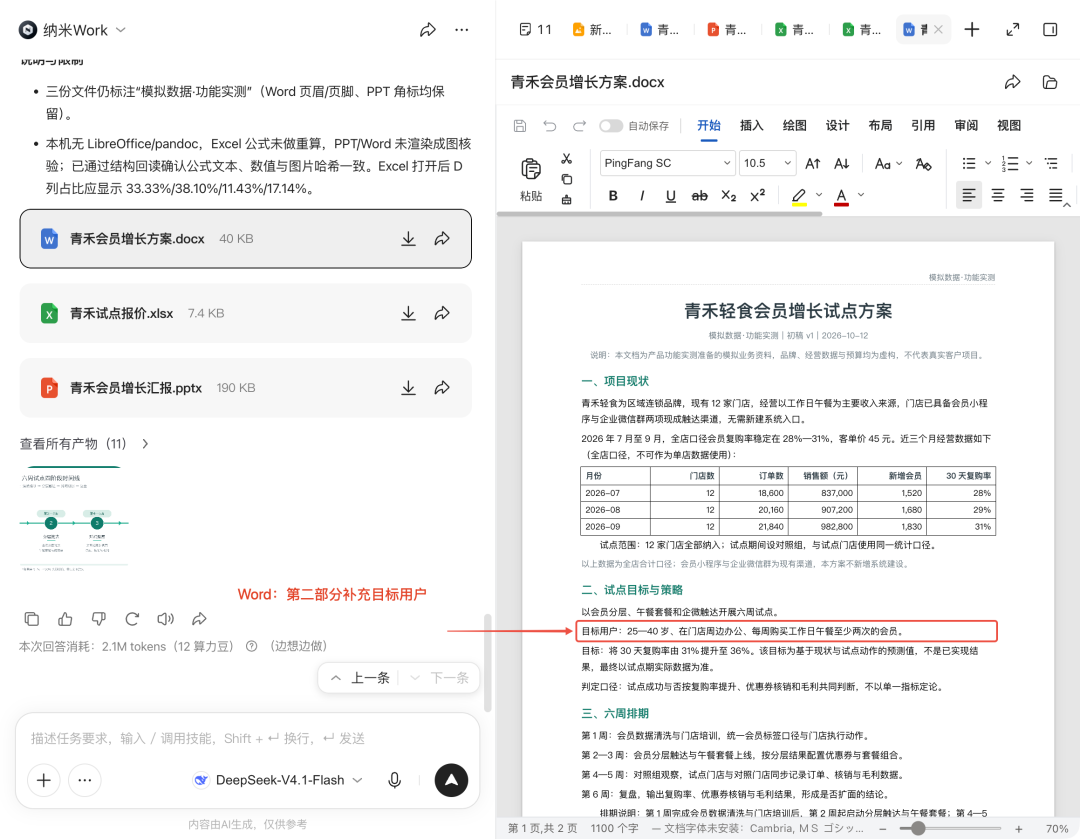
Task: Click the subscript X₂ icon
Action: (x=729, y=196)
